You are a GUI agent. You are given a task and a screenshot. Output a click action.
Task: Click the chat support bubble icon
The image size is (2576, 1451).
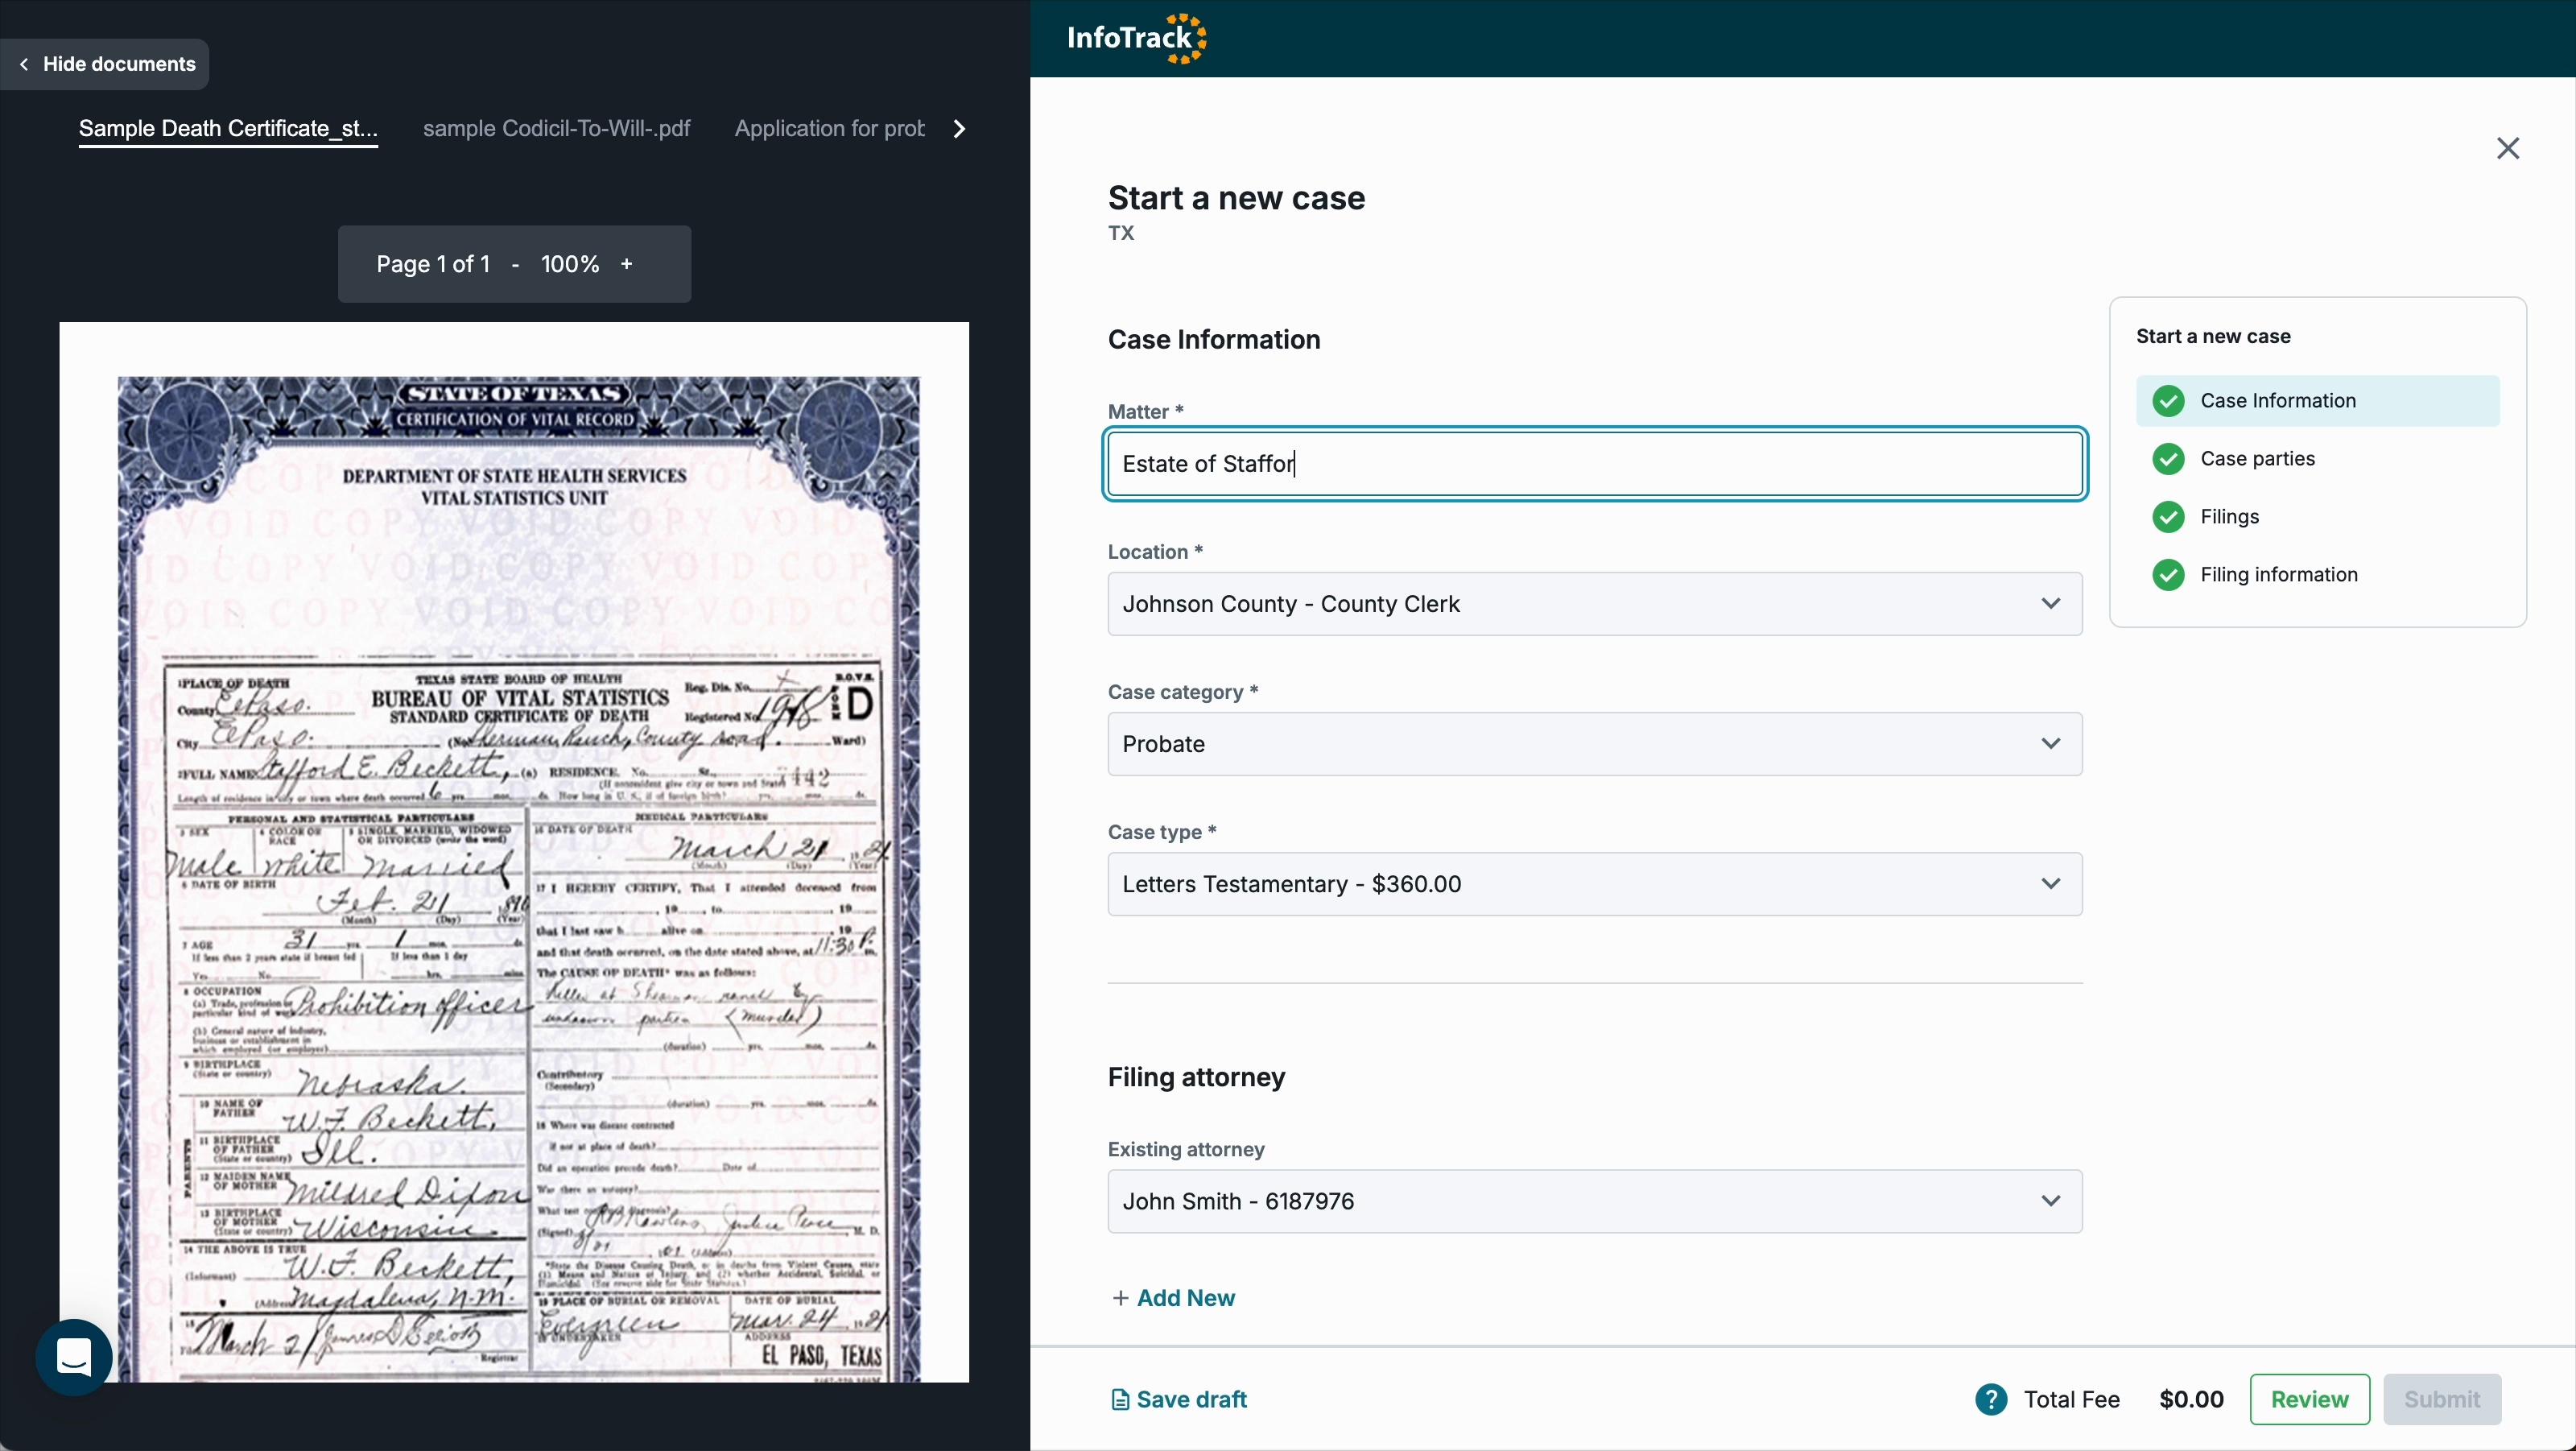(x=74, y=1357)
